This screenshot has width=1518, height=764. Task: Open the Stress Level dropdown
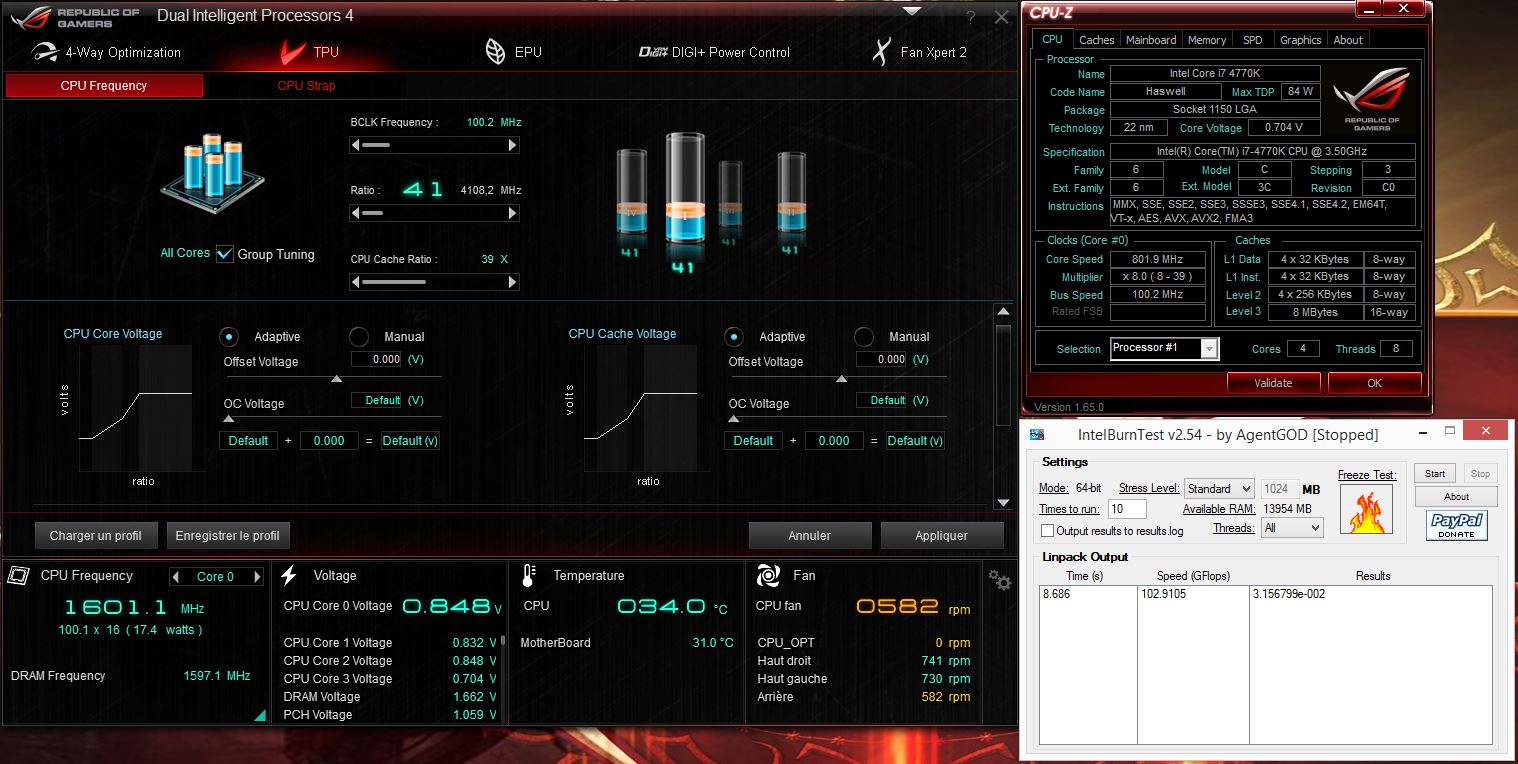[x=1218, y=489]
